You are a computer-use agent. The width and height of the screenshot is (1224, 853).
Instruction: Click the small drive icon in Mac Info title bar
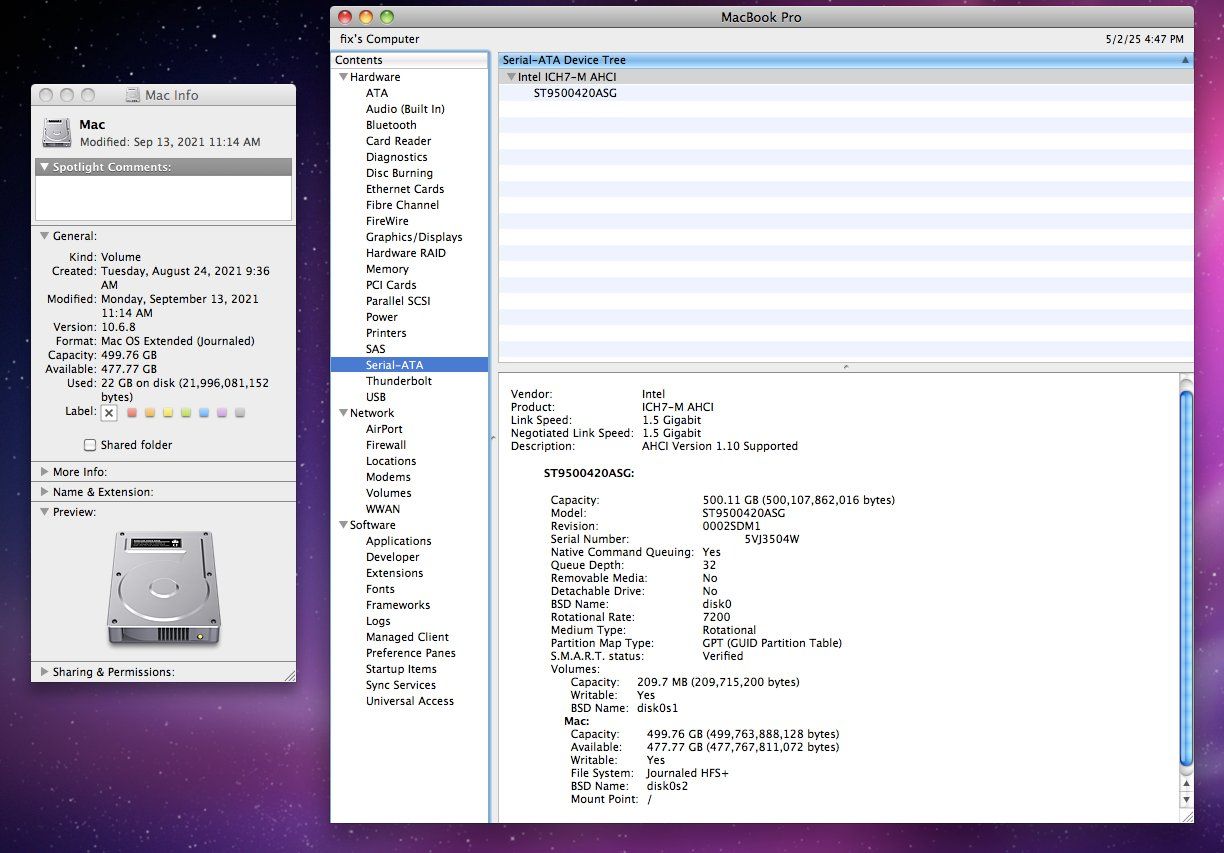(133, 95)
